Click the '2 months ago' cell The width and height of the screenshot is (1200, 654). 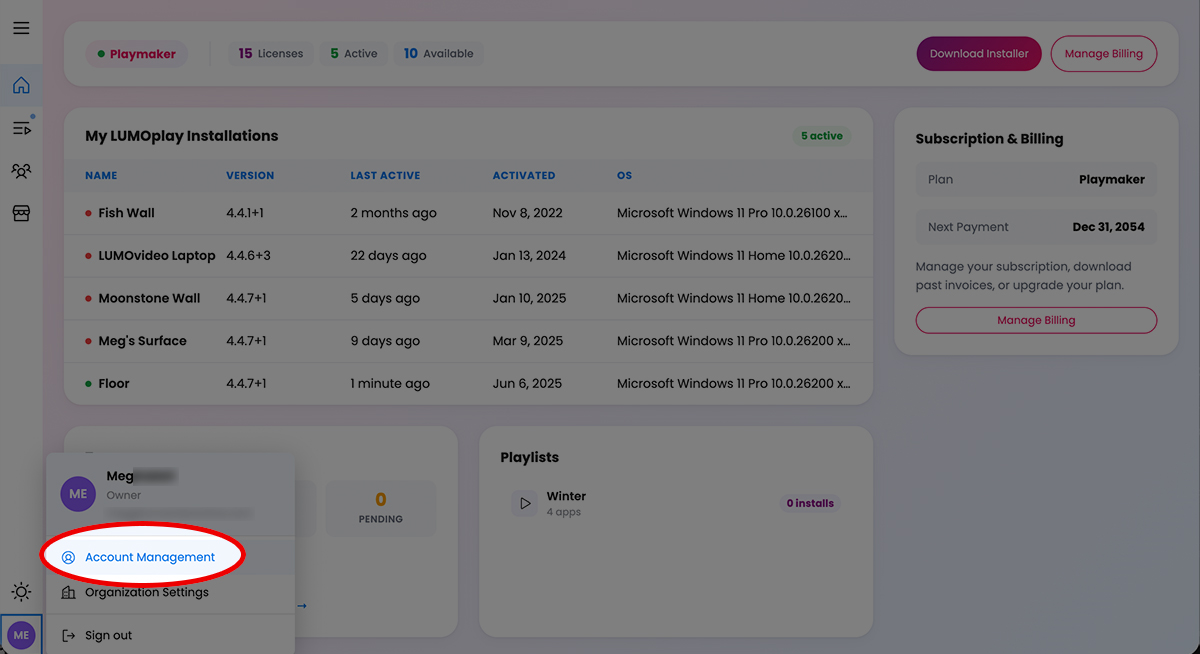[x=393, y=213]
